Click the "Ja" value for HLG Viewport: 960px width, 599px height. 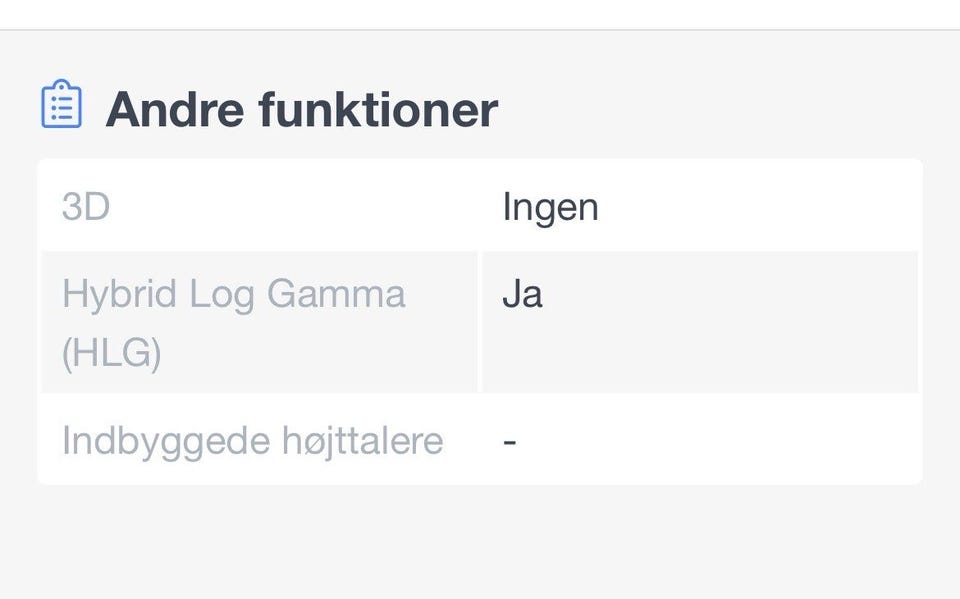point(522,295)
